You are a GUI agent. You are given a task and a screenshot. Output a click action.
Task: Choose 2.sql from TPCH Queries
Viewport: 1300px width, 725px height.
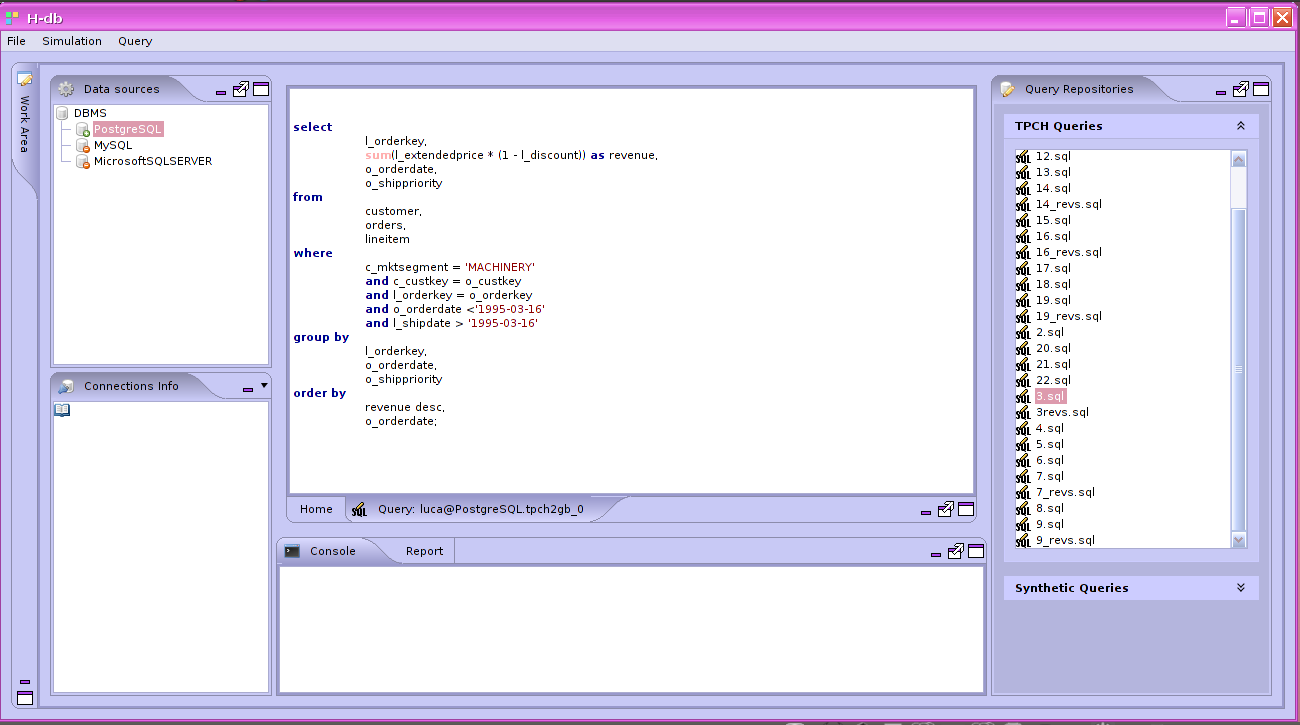[1050, 332]
